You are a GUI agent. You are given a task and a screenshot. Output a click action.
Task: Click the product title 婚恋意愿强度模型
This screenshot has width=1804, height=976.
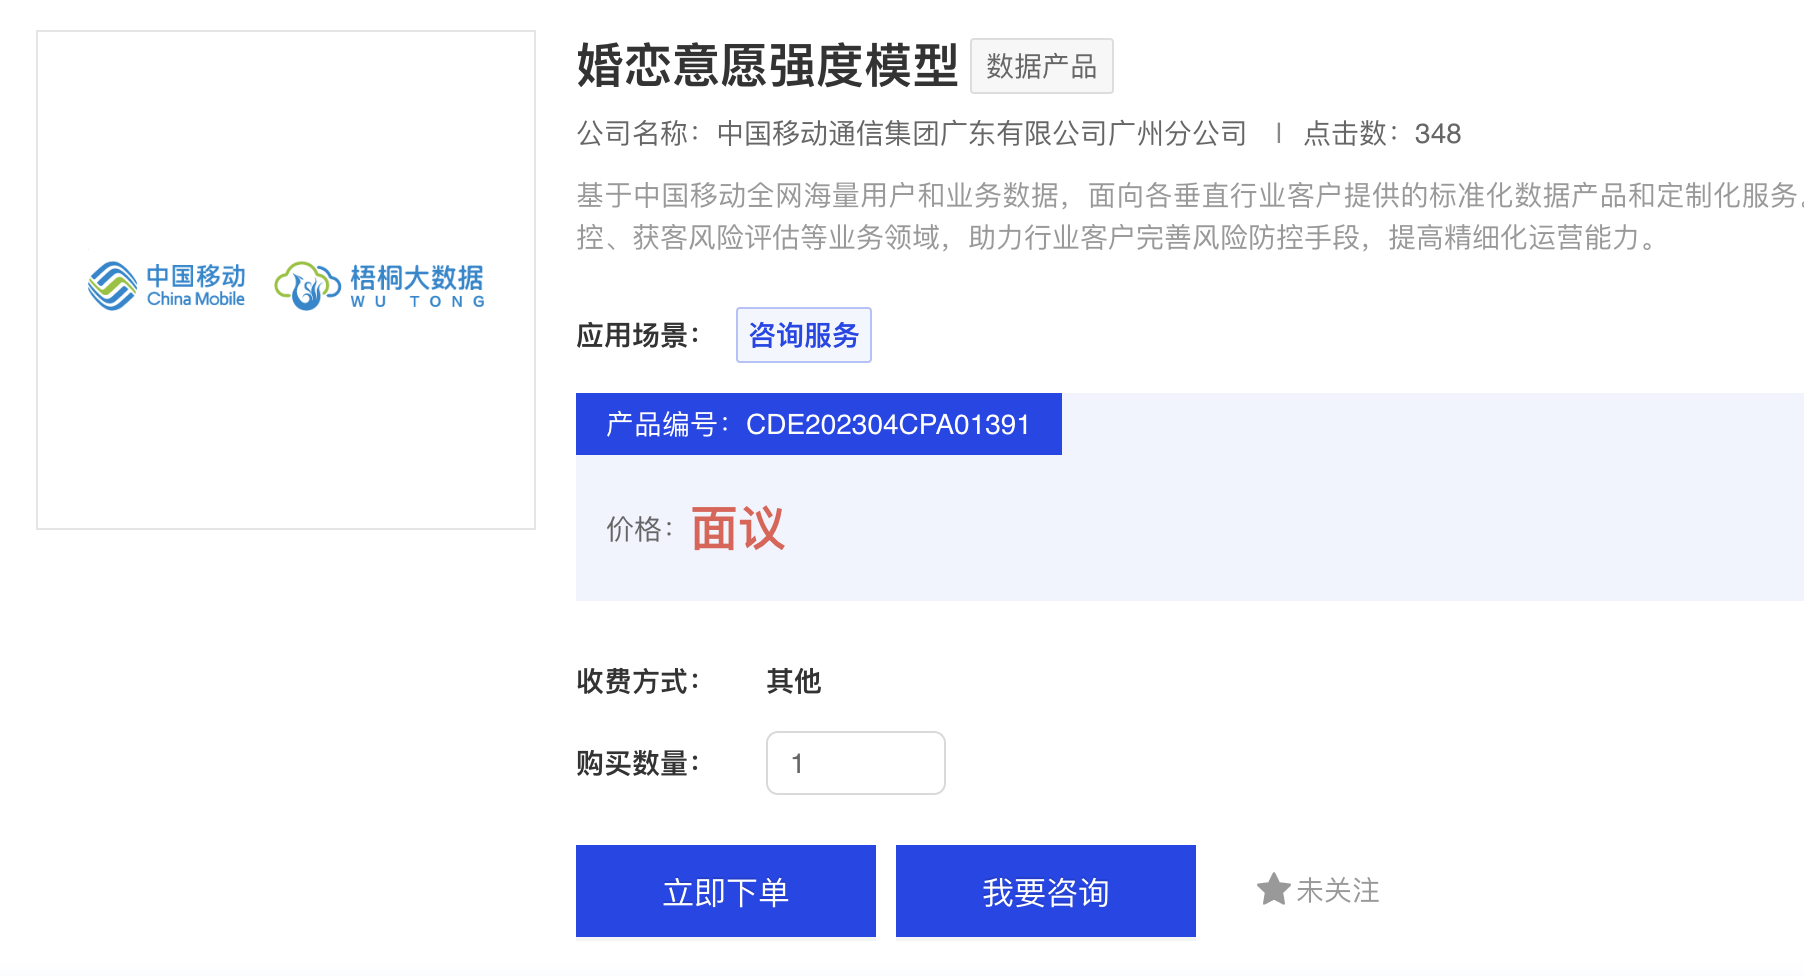[767, 66]
